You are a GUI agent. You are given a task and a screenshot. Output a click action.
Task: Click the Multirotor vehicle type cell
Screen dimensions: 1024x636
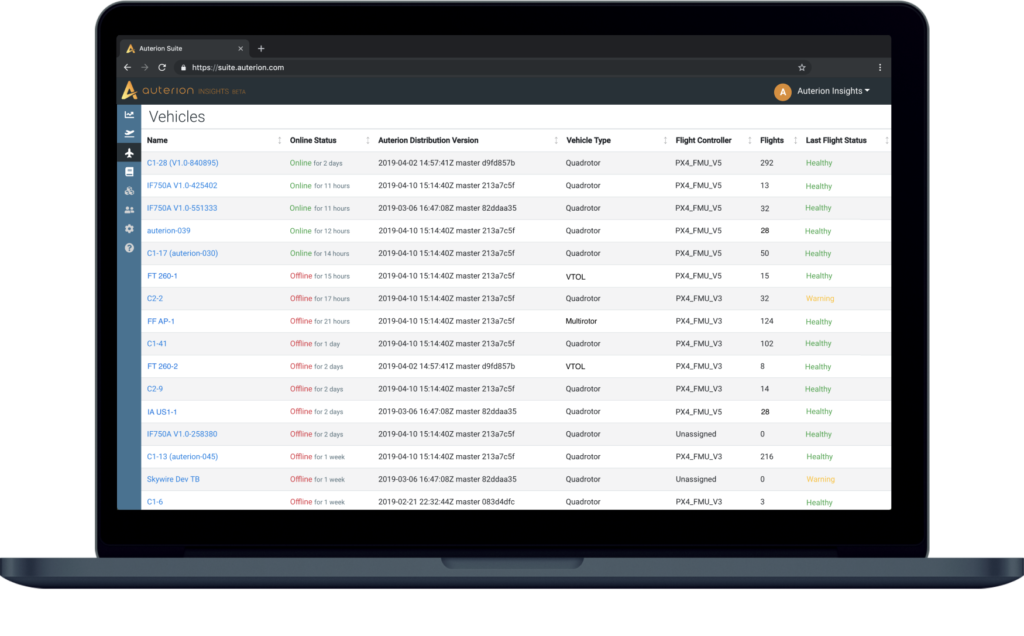click(581, 321)
